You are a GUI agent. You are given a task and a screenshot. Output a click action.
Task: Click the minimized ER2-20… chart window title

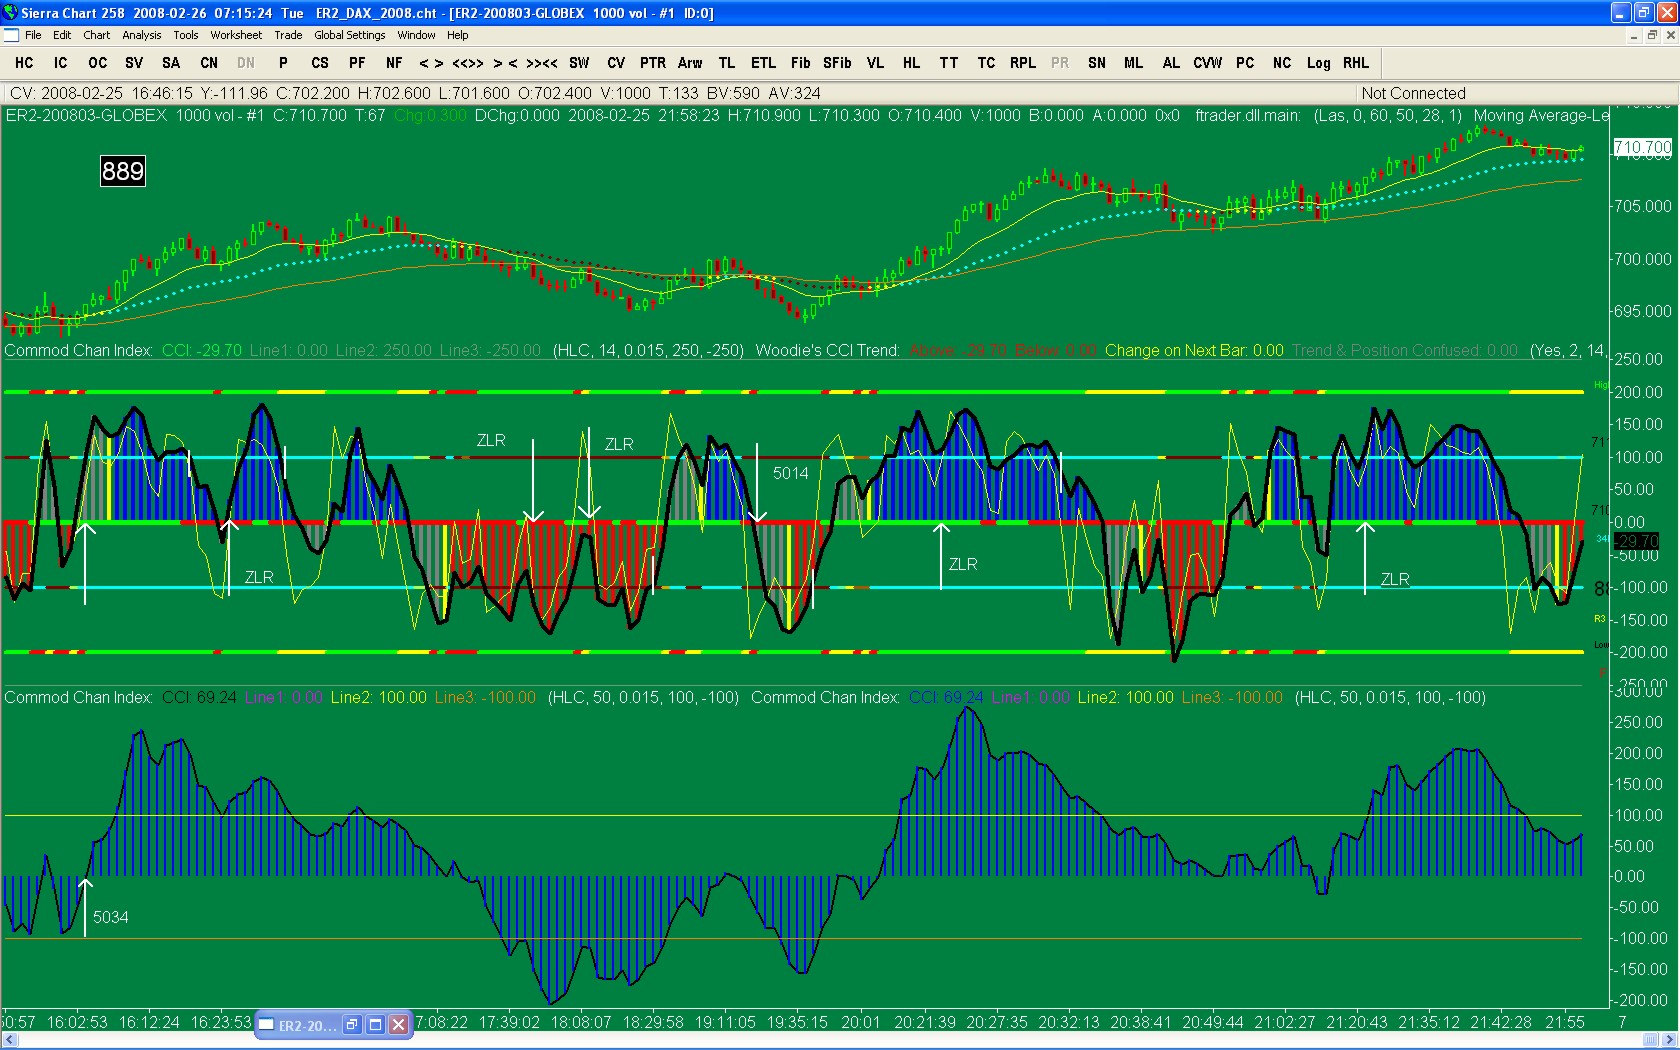pyautogui.click(x=307, y=1025)
